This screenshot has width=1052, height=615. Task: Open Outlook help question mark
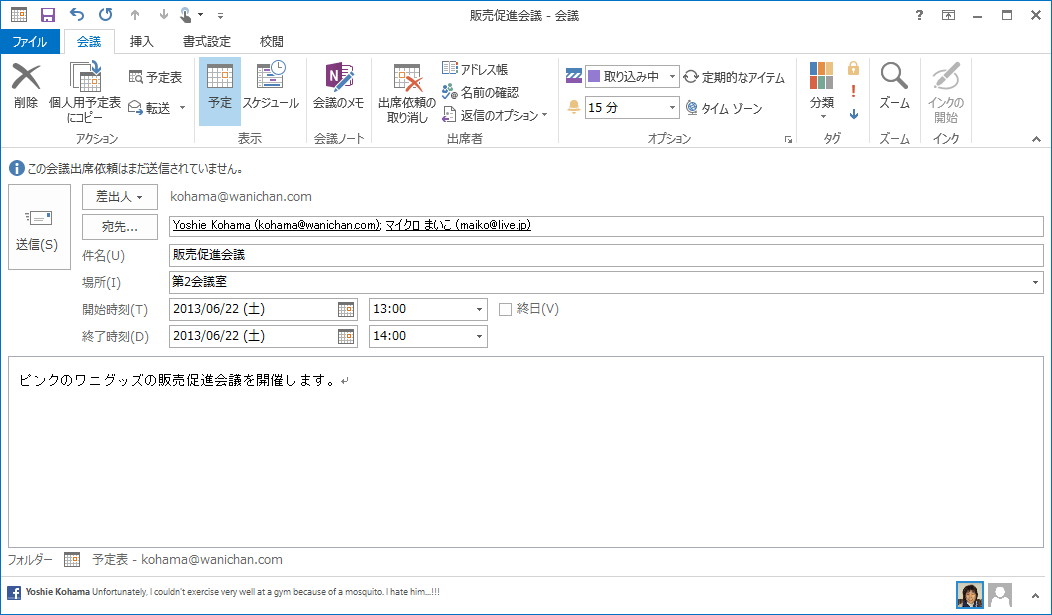point(919,15)
